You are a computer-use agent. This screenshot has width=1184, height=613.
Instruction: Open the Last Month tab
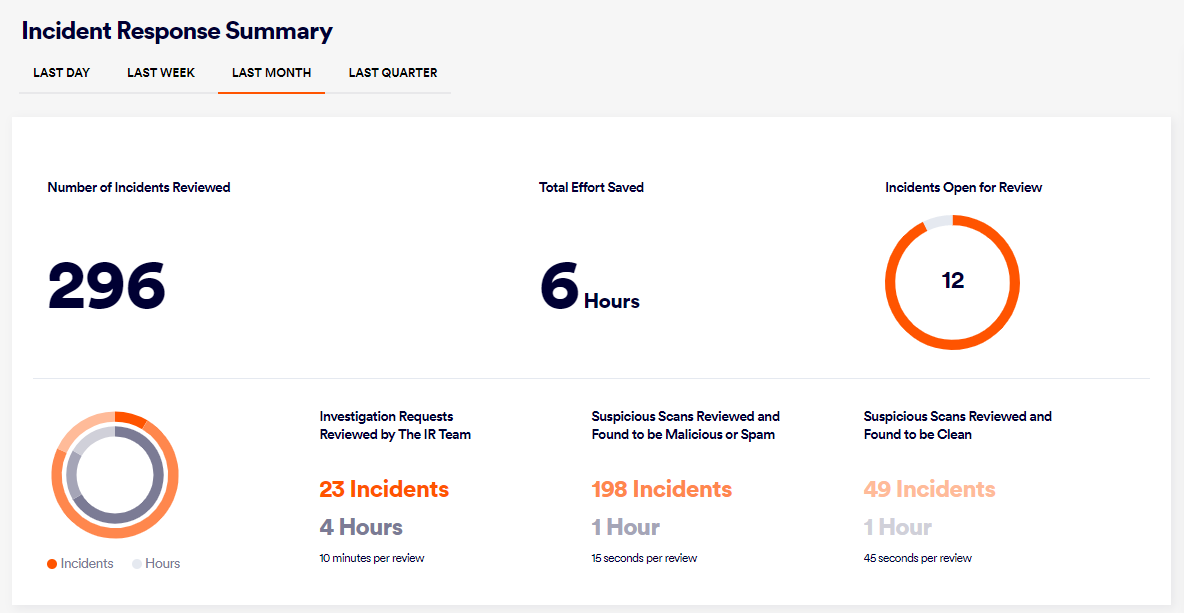click(x=271, y=73)
